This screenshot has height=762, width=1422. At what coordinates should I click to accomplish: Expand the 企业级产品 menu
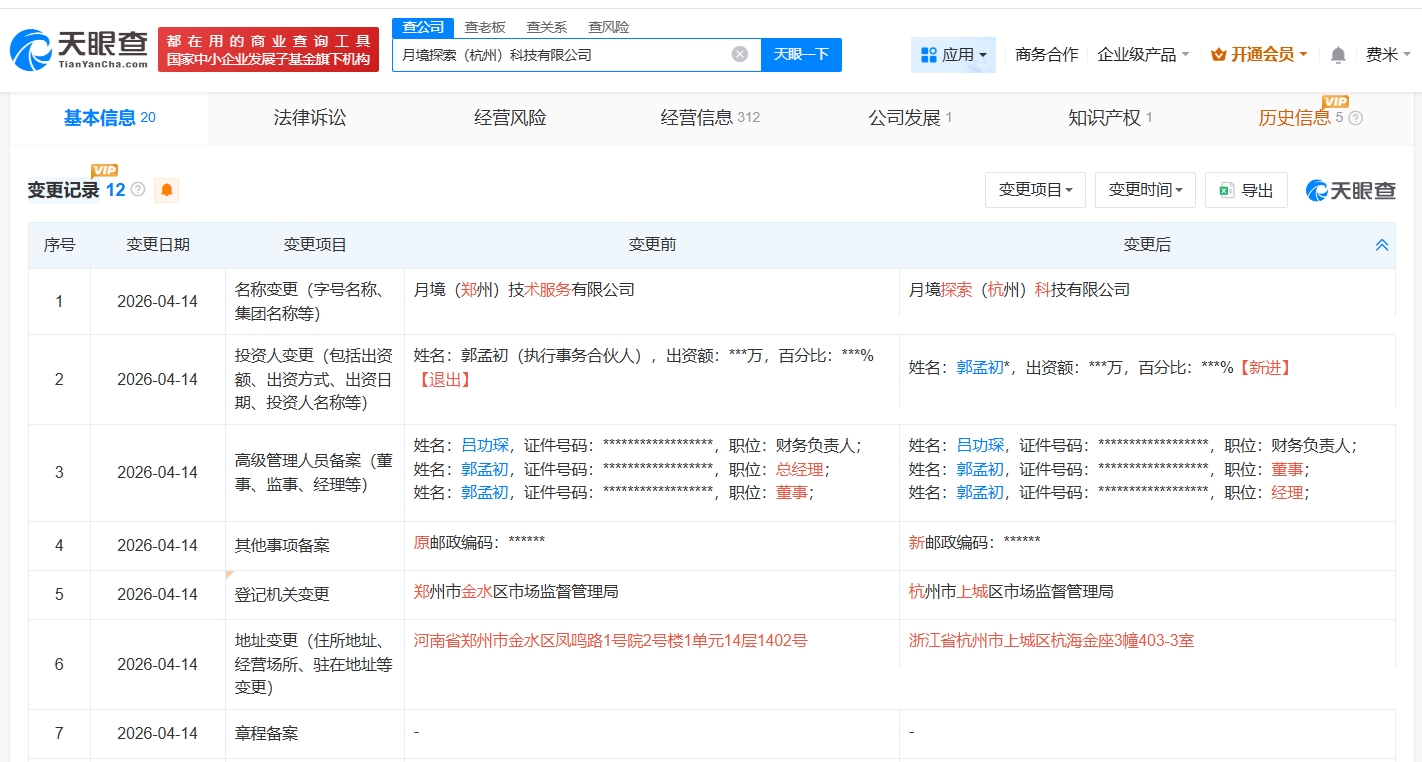tap(1143, 55)
